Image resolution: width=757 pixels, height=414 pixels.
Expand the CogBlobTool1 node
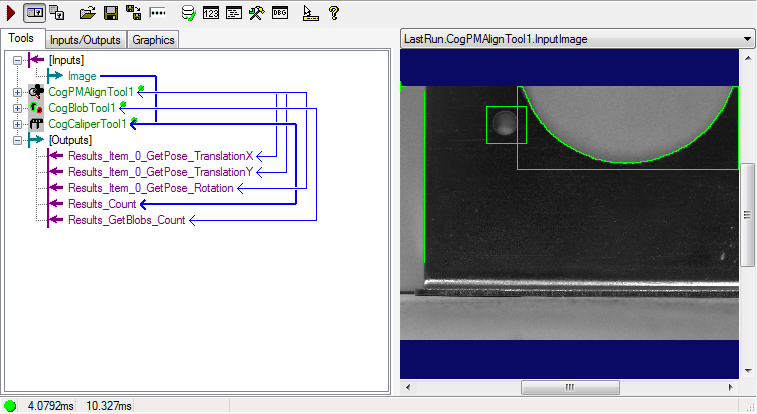point(17,108)
